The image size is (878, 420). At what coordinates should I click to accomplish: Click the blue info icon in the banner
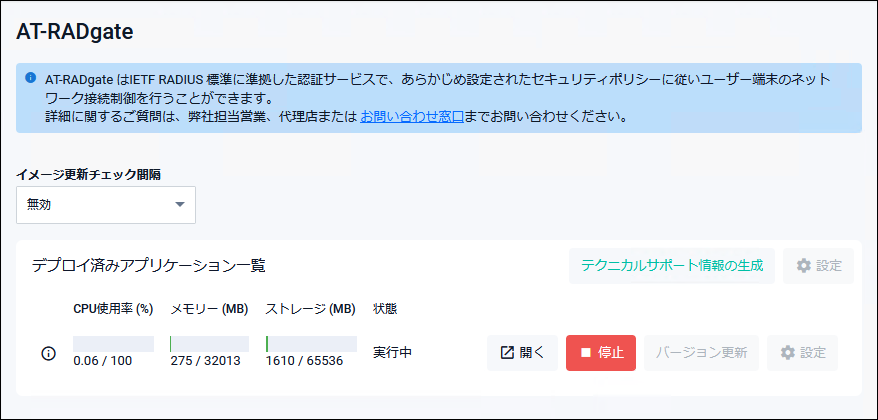click(x=31, y=78)
